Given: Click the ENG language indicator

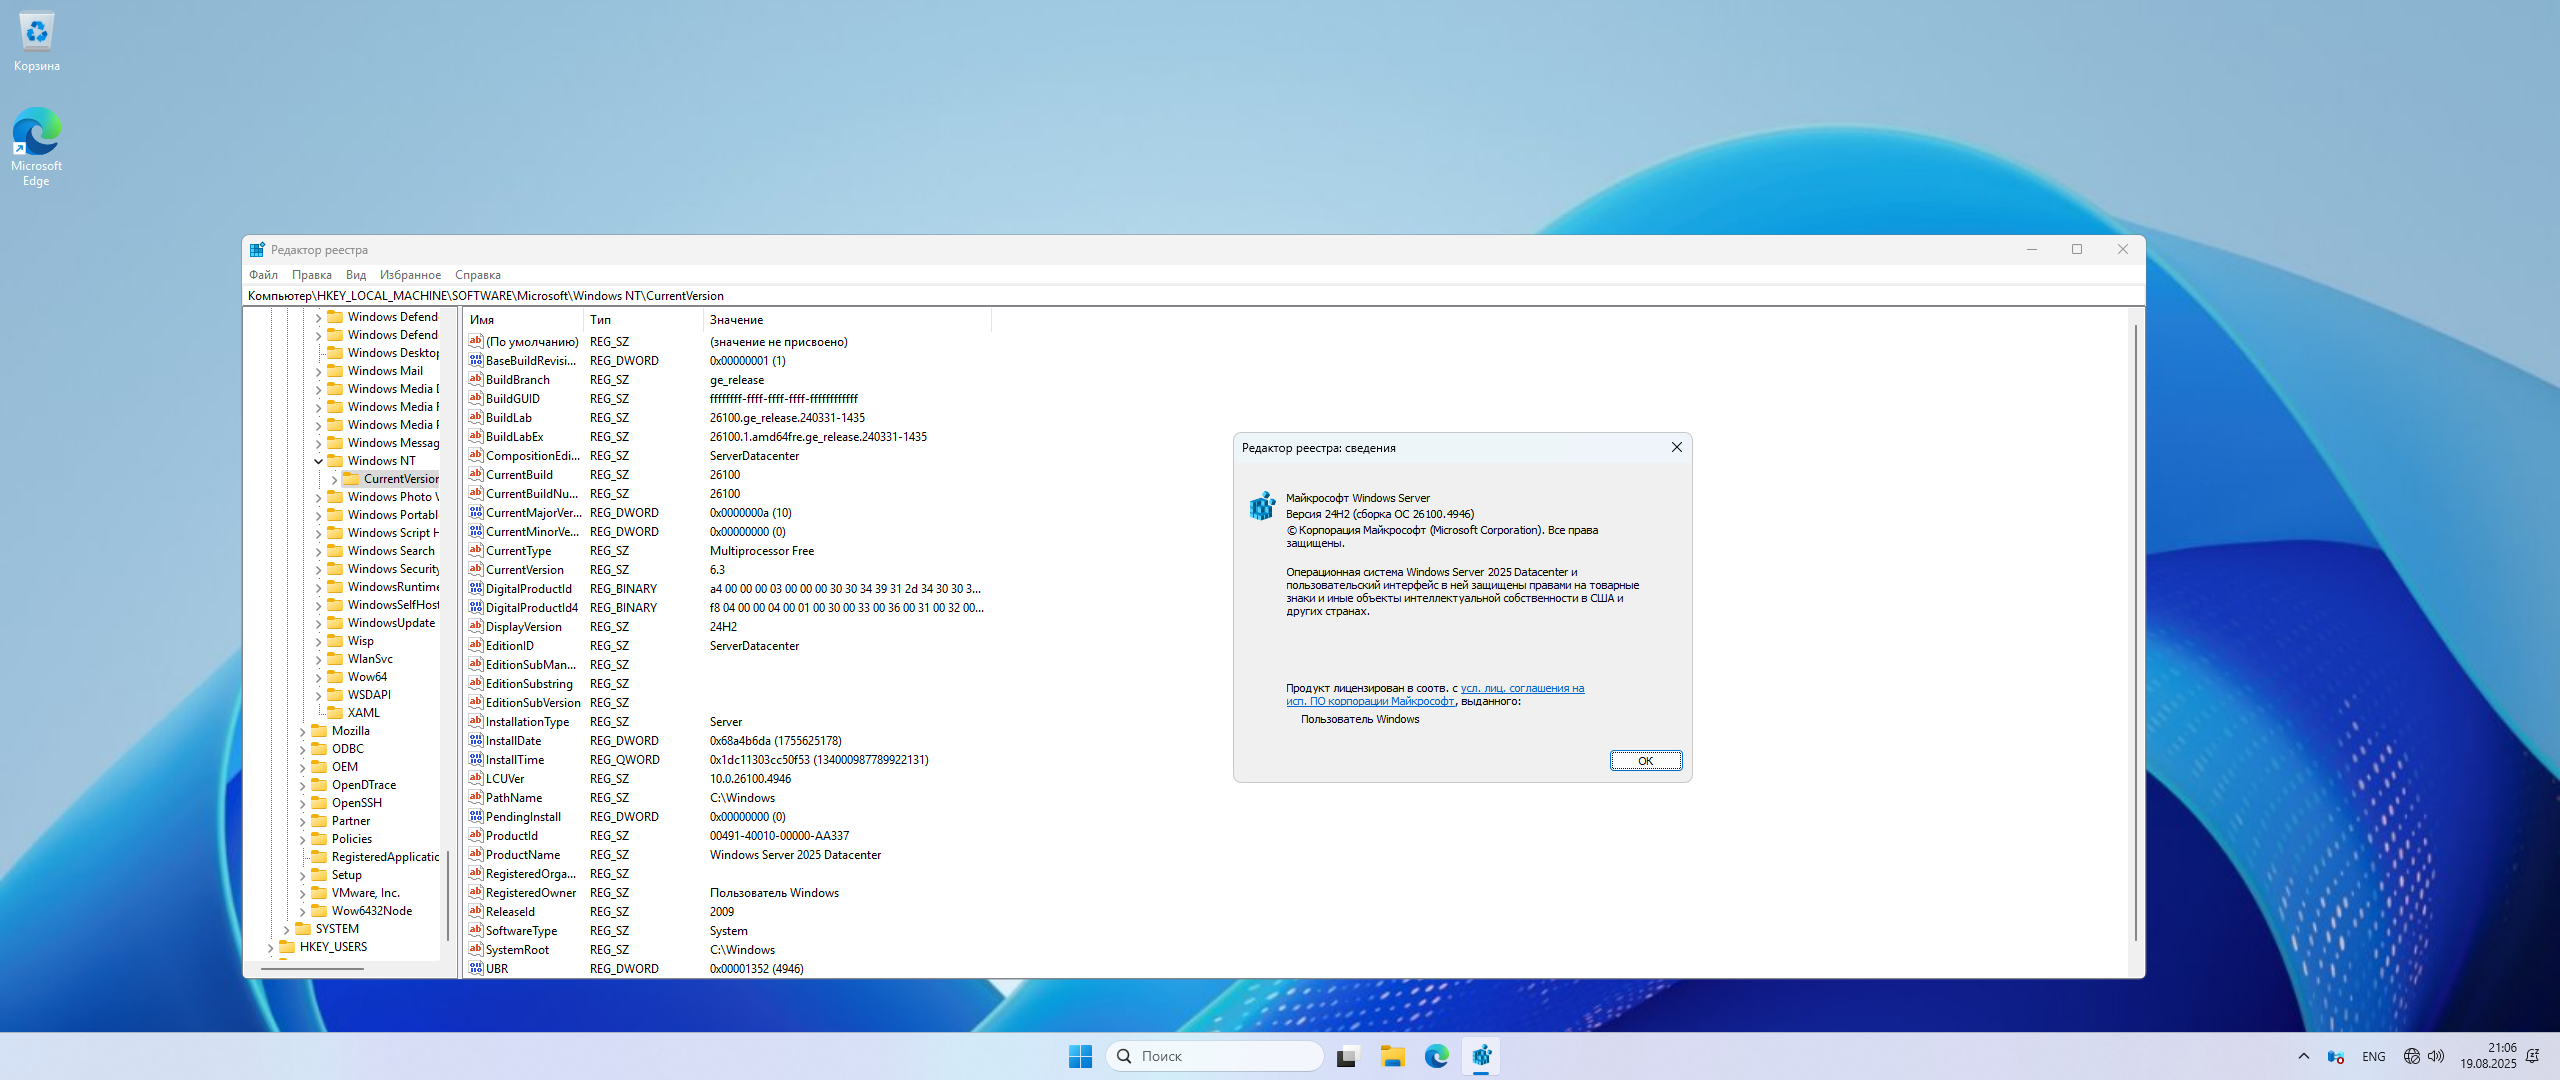Looking at the screenshot, I should click(2373, 1056).
